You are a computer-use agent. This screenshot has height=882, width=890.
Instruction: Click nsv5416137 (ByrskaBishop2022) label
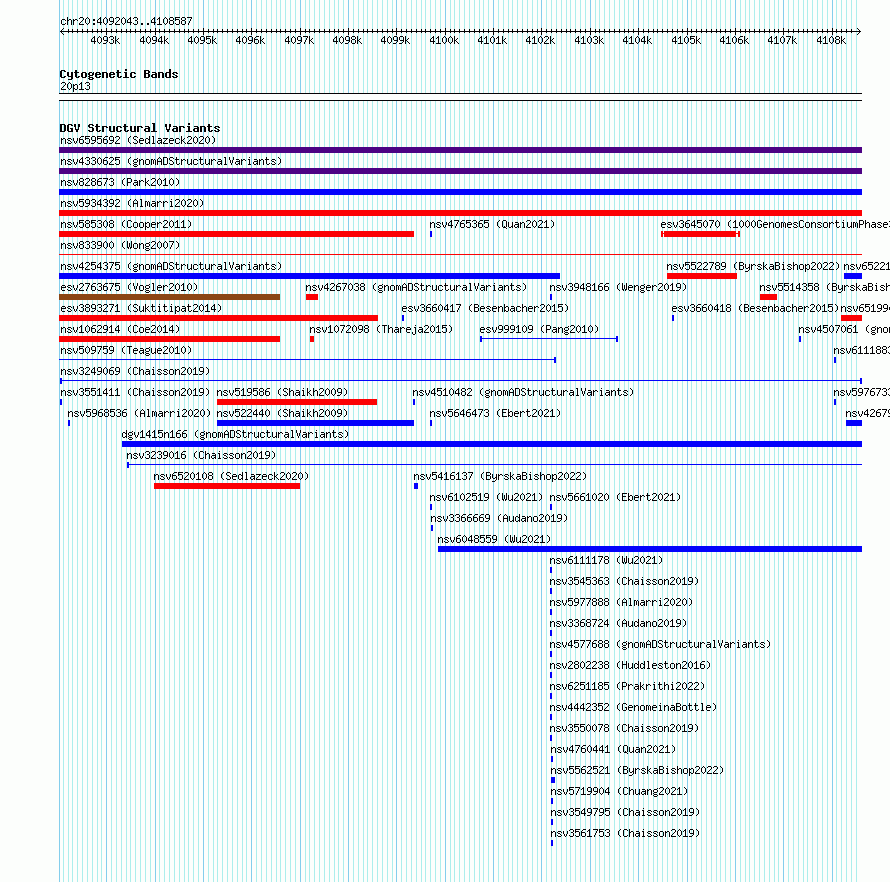point(500,476)
